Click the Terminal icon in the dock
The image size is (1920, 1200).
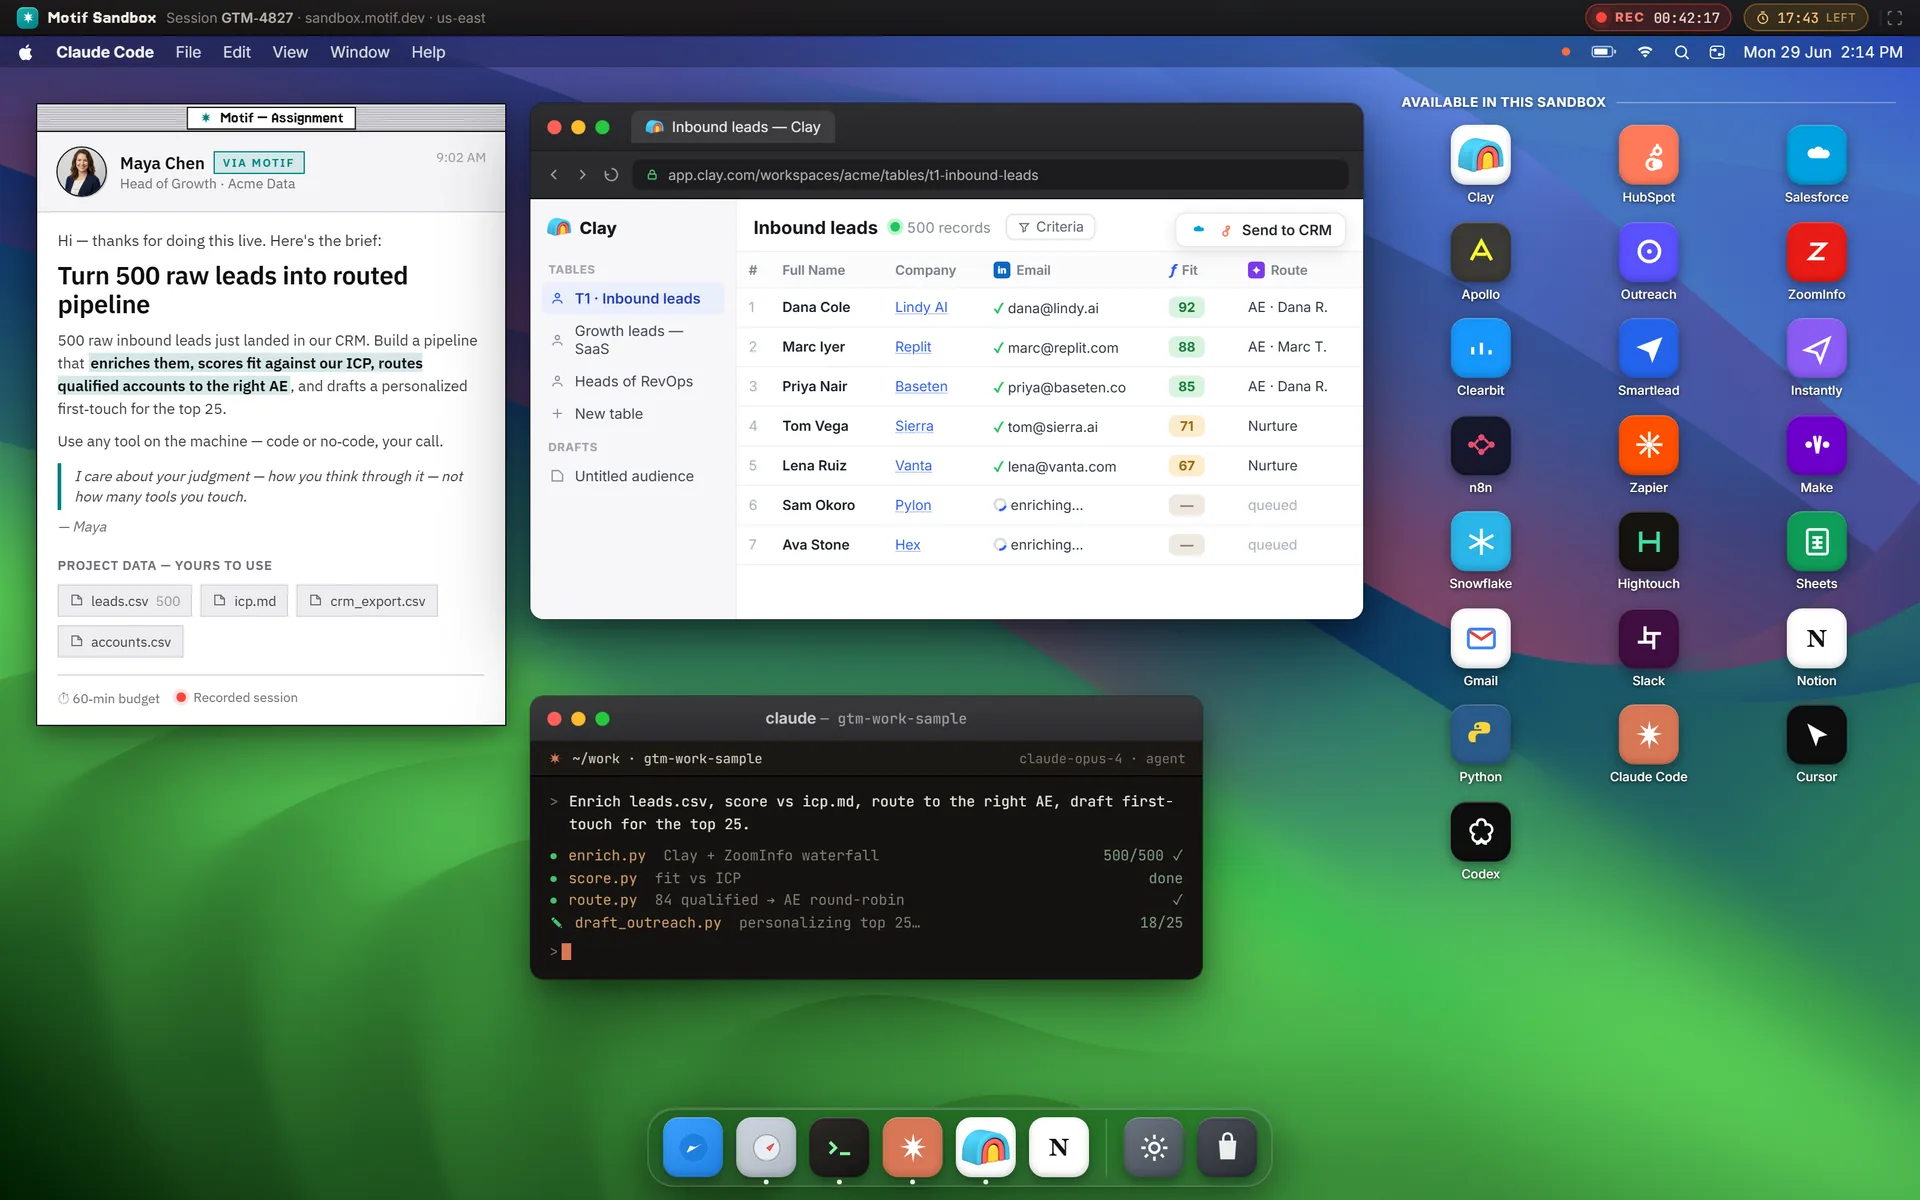coord(839,1147)
